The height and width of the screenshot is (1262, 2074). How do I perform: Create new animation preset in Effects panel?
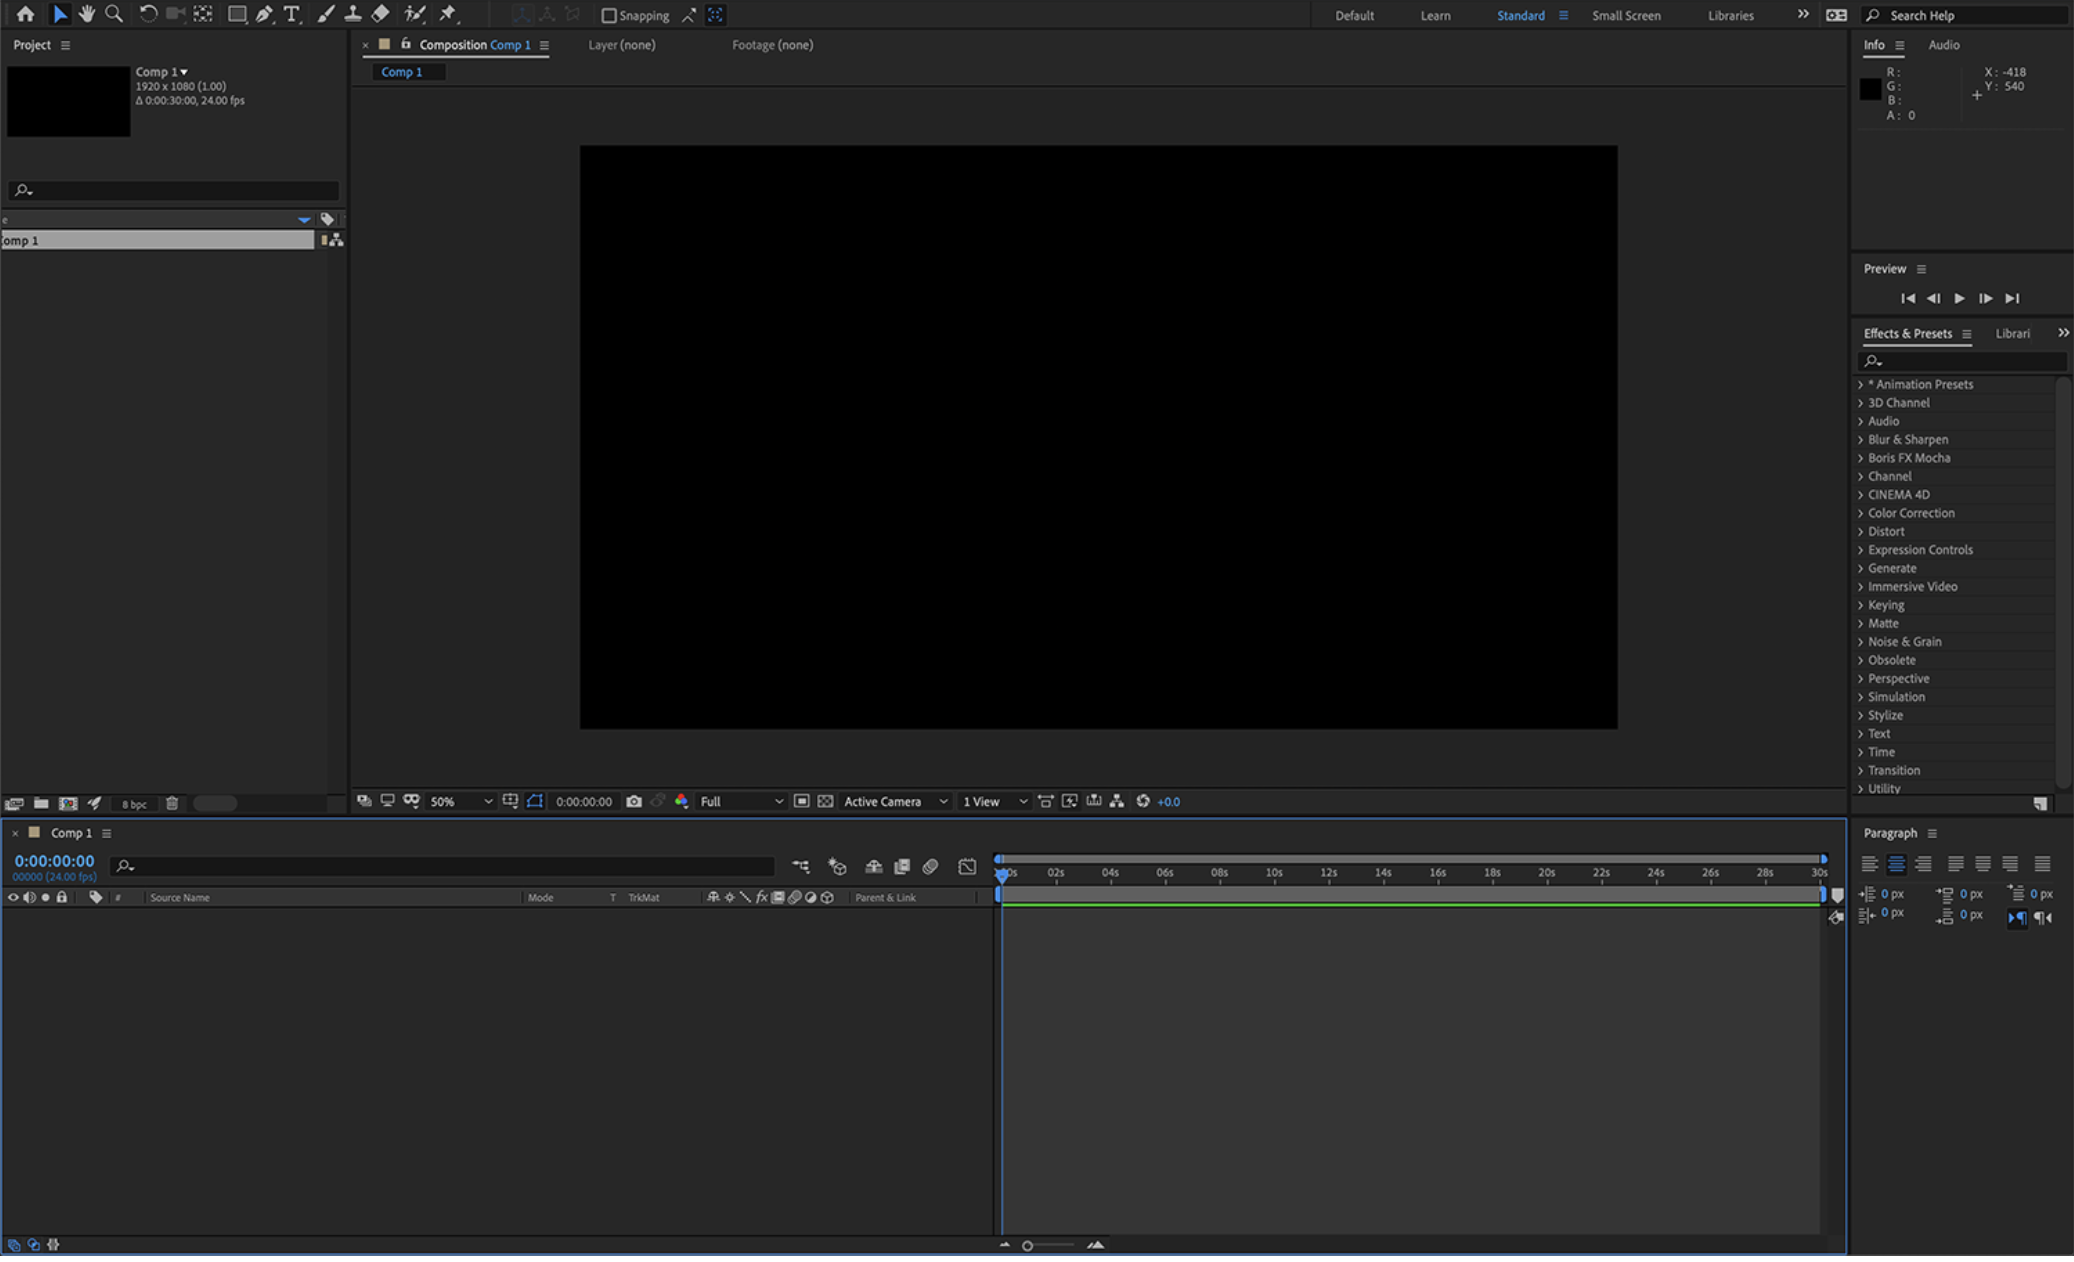pyautogui.click(x=2040, y=804)
